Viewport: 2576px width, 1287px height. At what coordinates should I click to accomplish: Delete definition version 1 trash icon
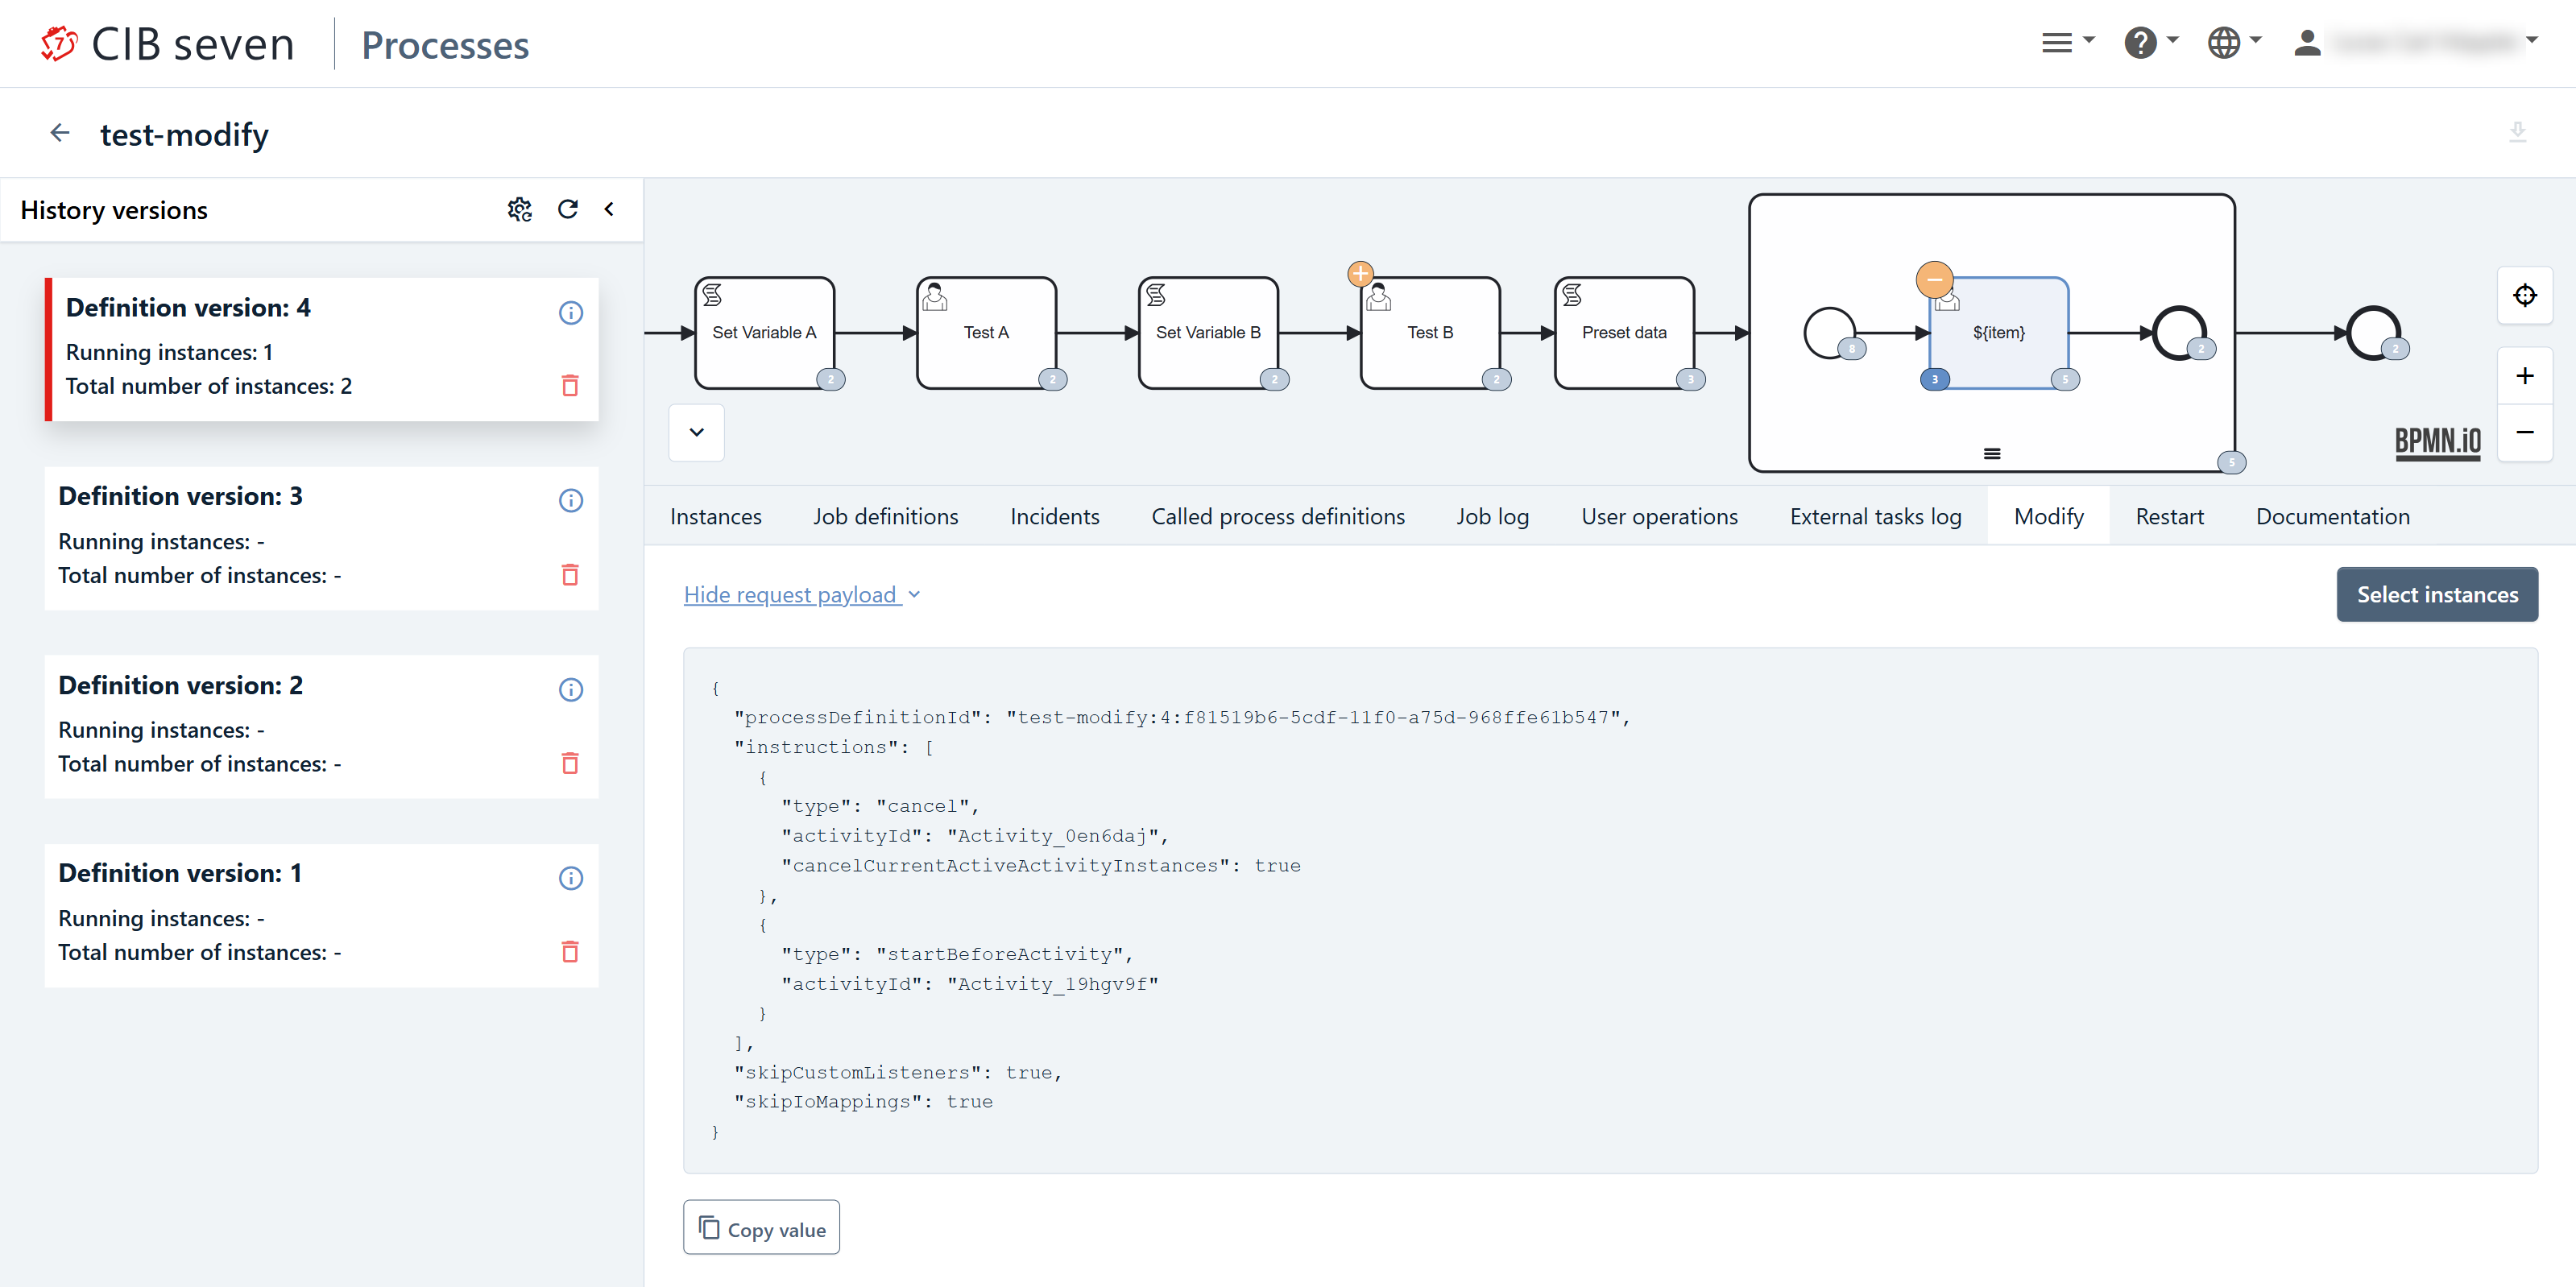[x=570, y=952]
